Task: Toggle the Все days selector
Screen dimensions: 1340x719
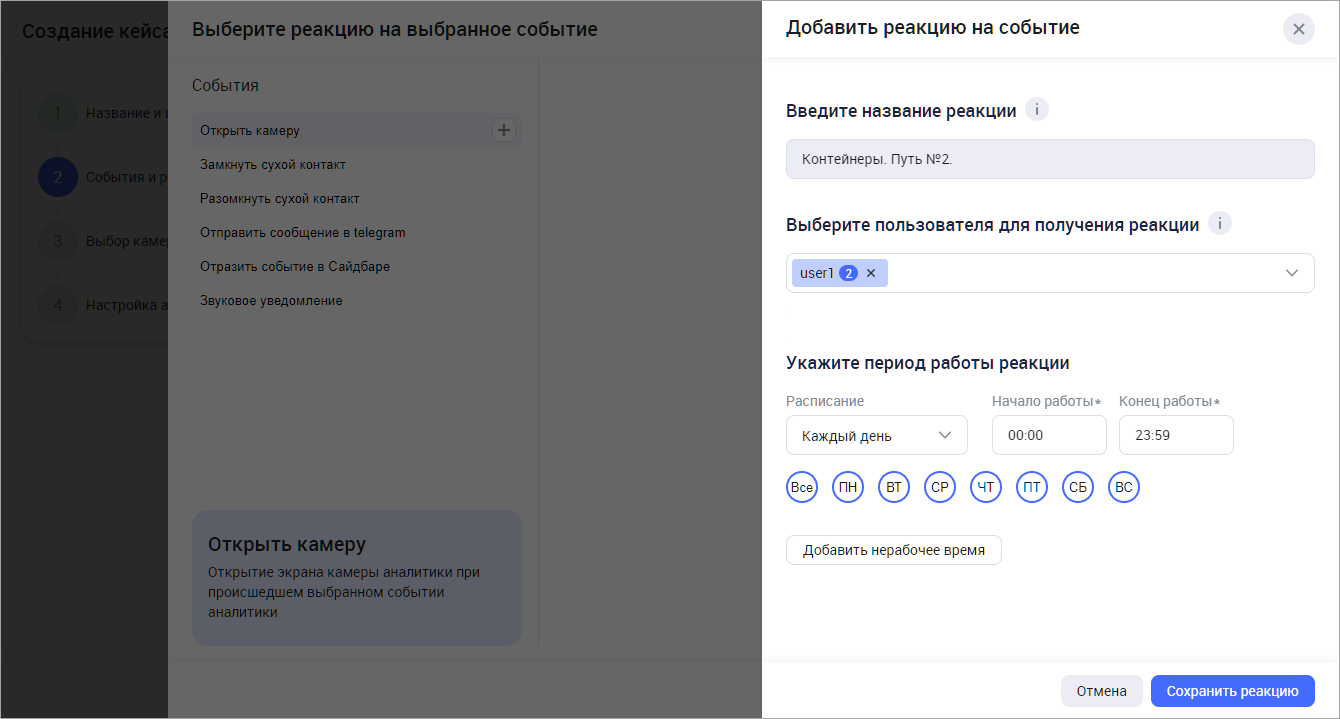Action: click(x=801, y=488)
